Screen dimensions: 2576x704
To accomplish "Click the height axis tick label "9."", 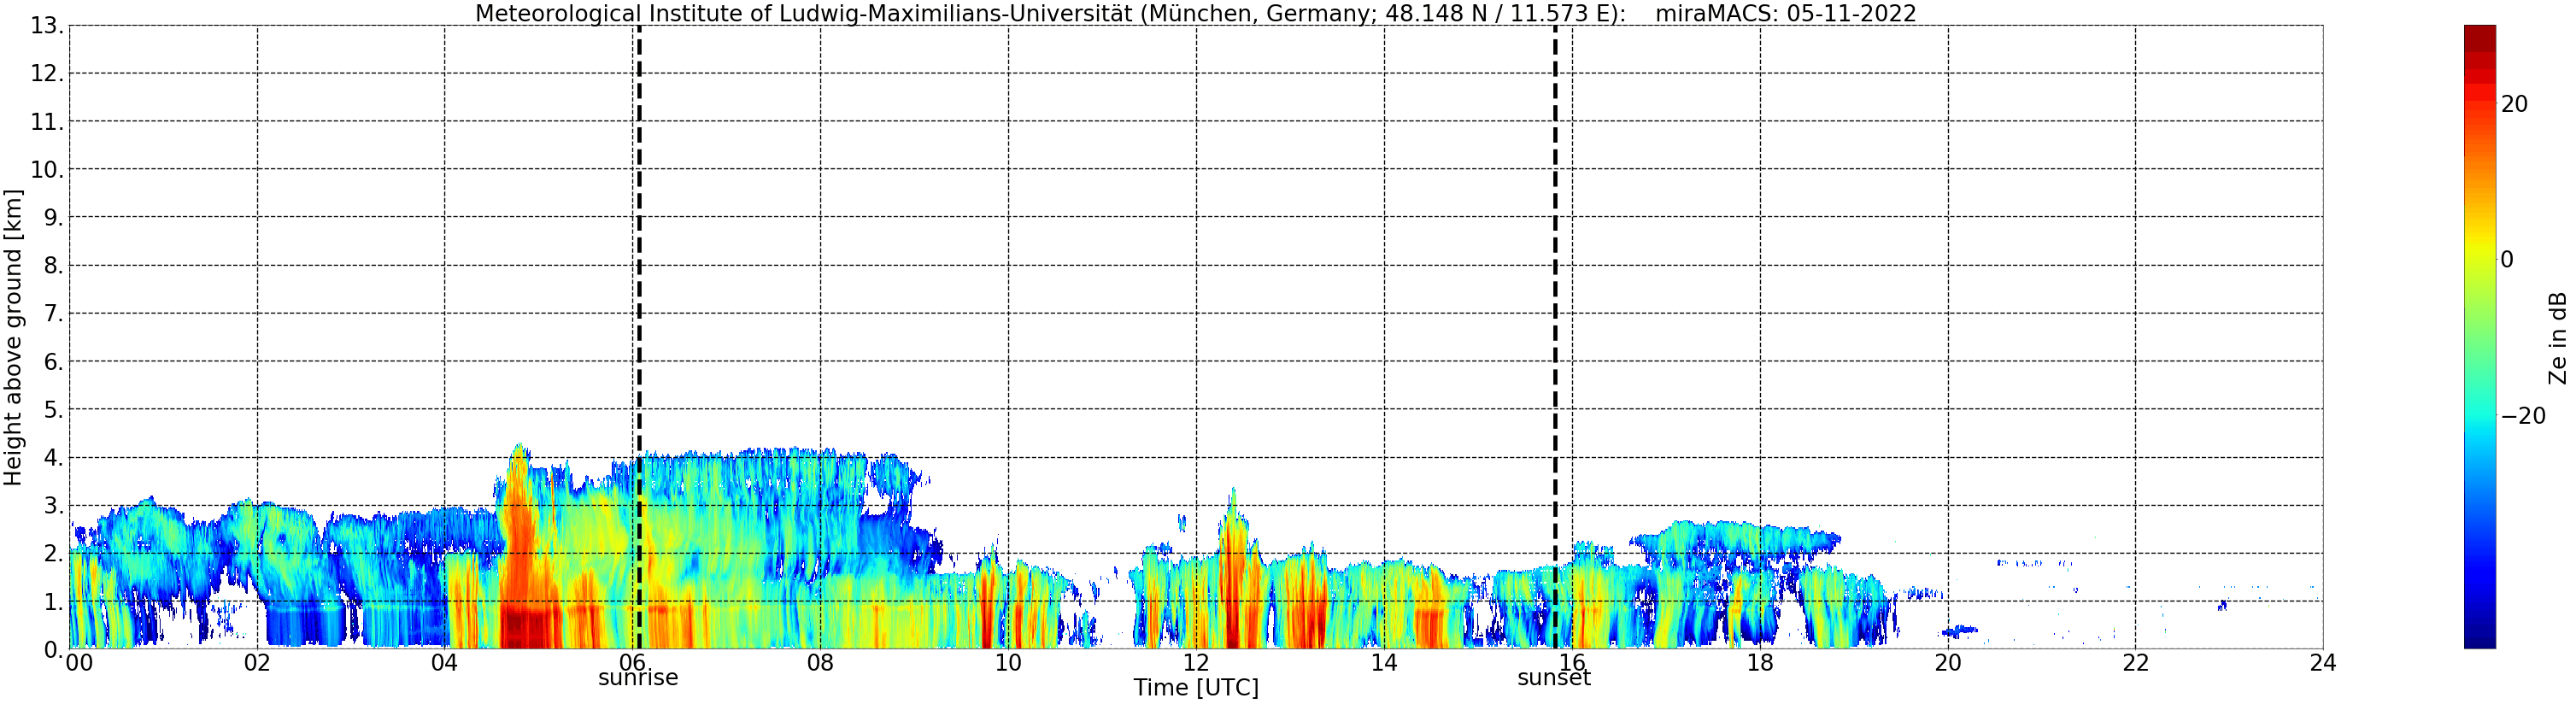I will 53,218.
